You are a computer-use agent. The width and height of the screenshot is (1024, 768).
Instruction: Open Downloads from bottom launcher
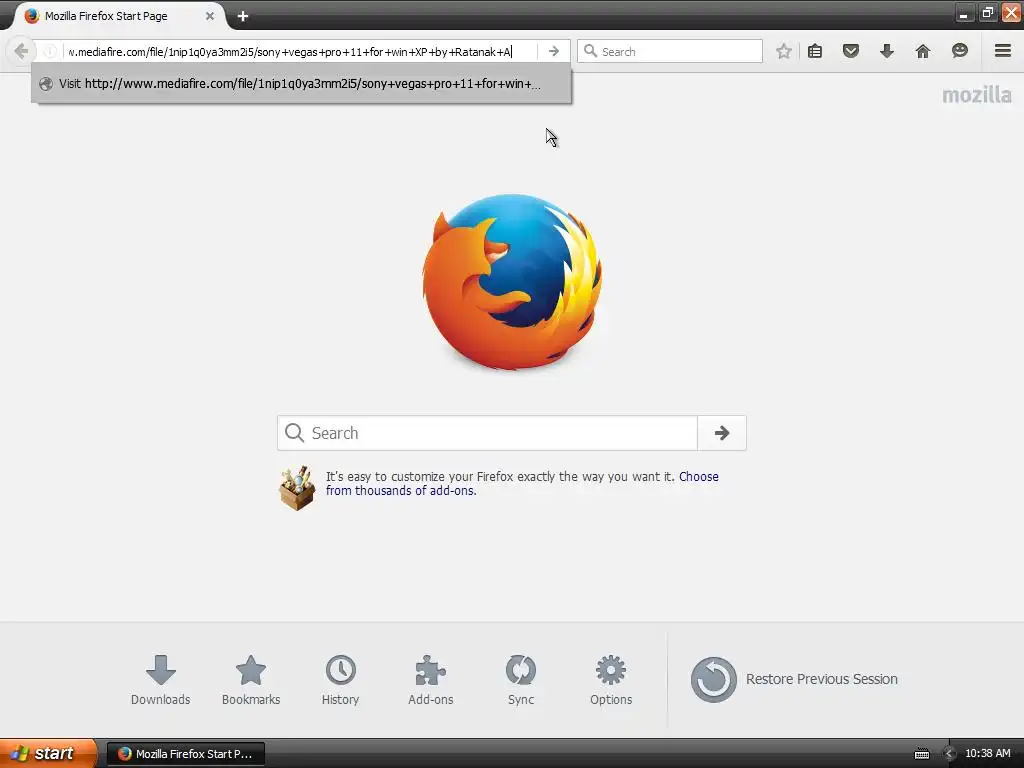[161, 680]
